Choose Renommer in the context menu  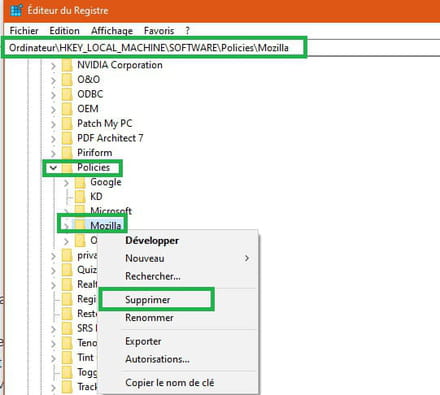click(x=149, y=318)
